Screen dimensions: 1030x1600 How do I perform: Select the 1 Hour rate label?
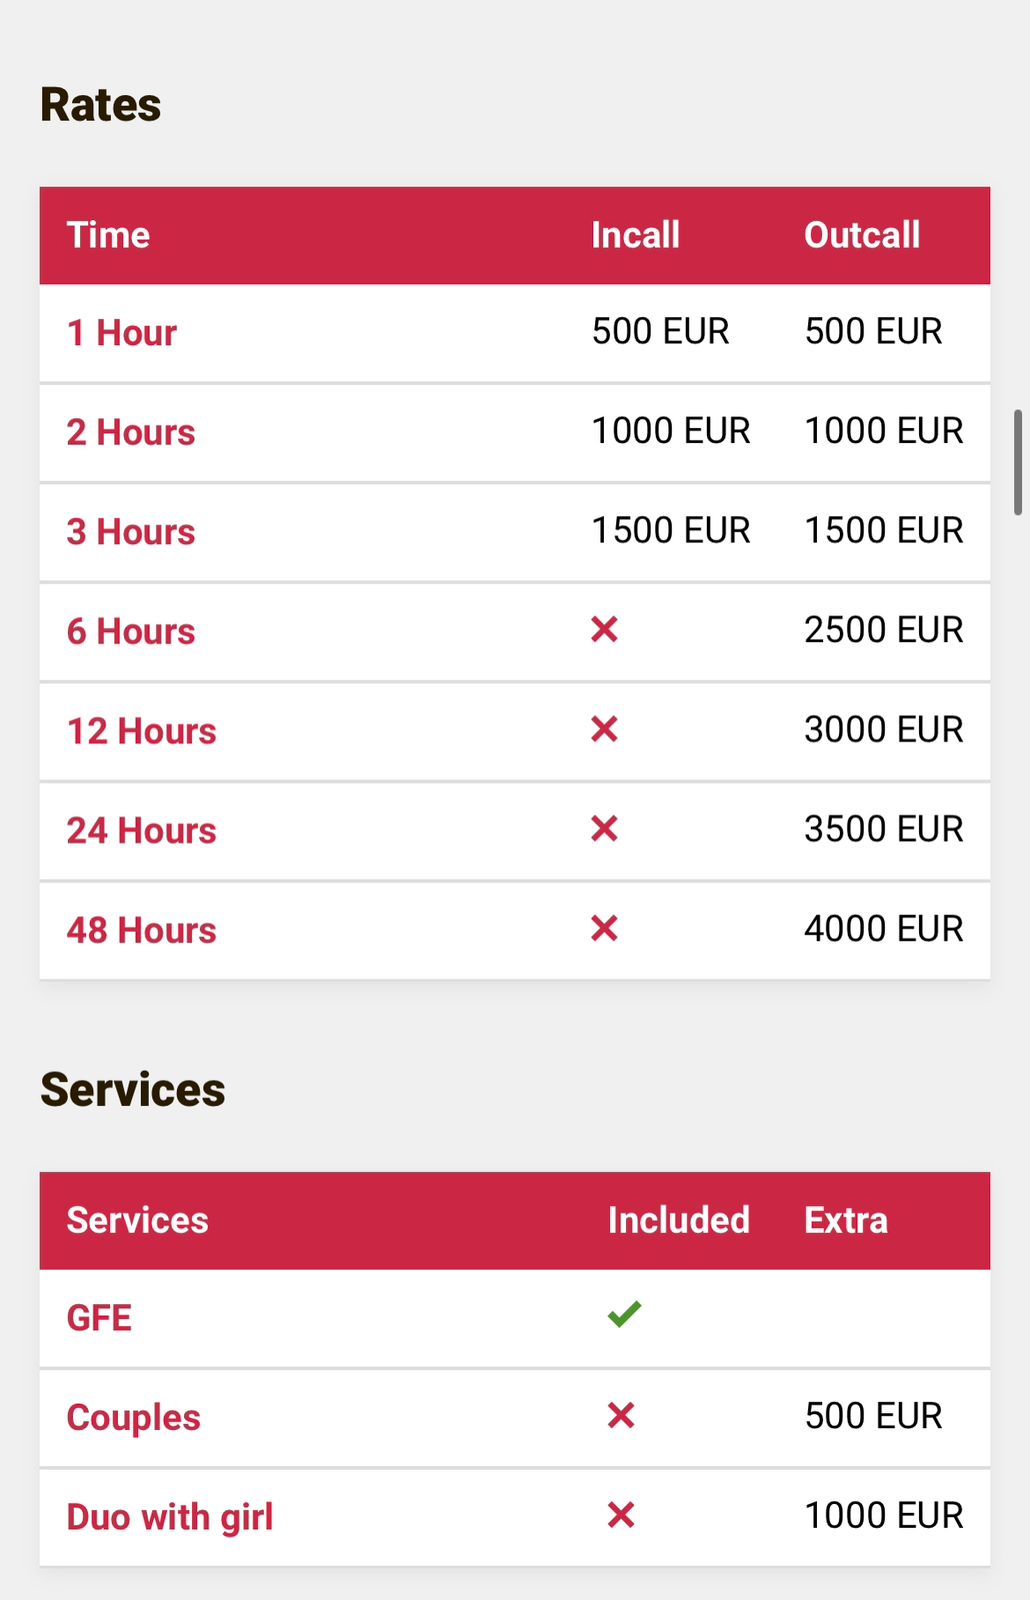pyautogui.click(x=121, y=333)
